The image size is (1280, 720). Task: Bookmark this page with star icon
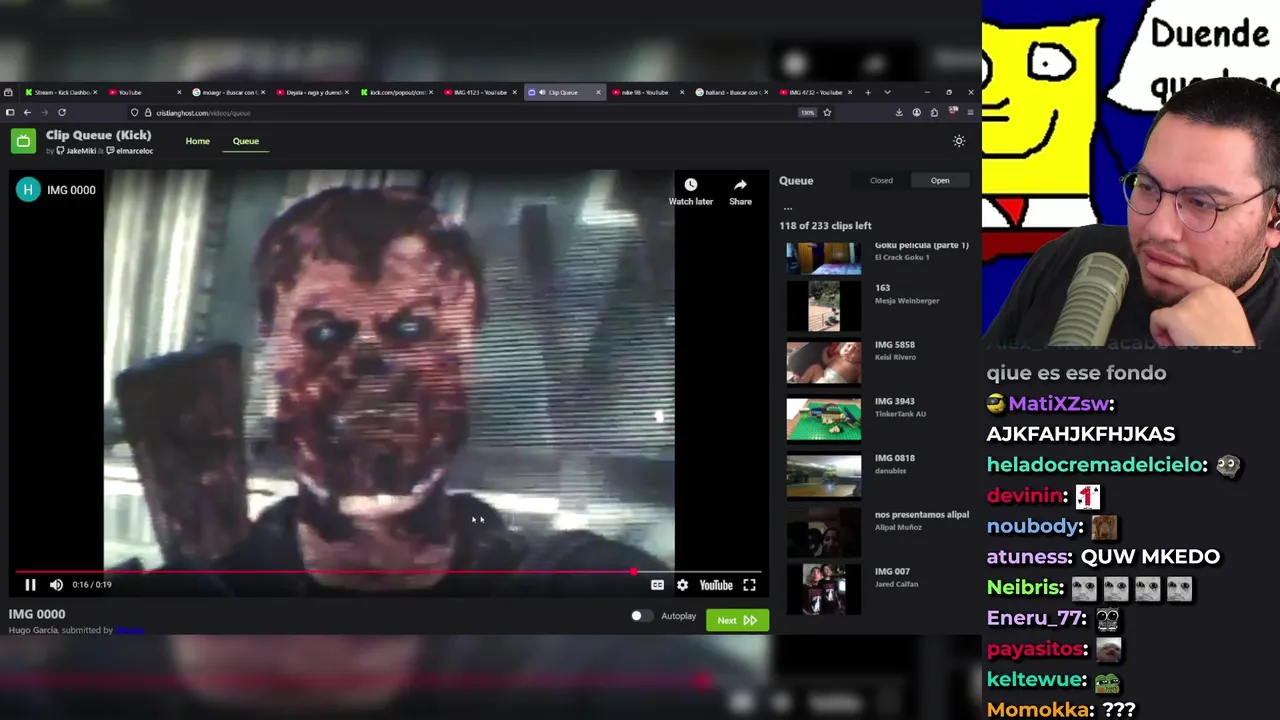pyautogui.click(x=827, y=113)
